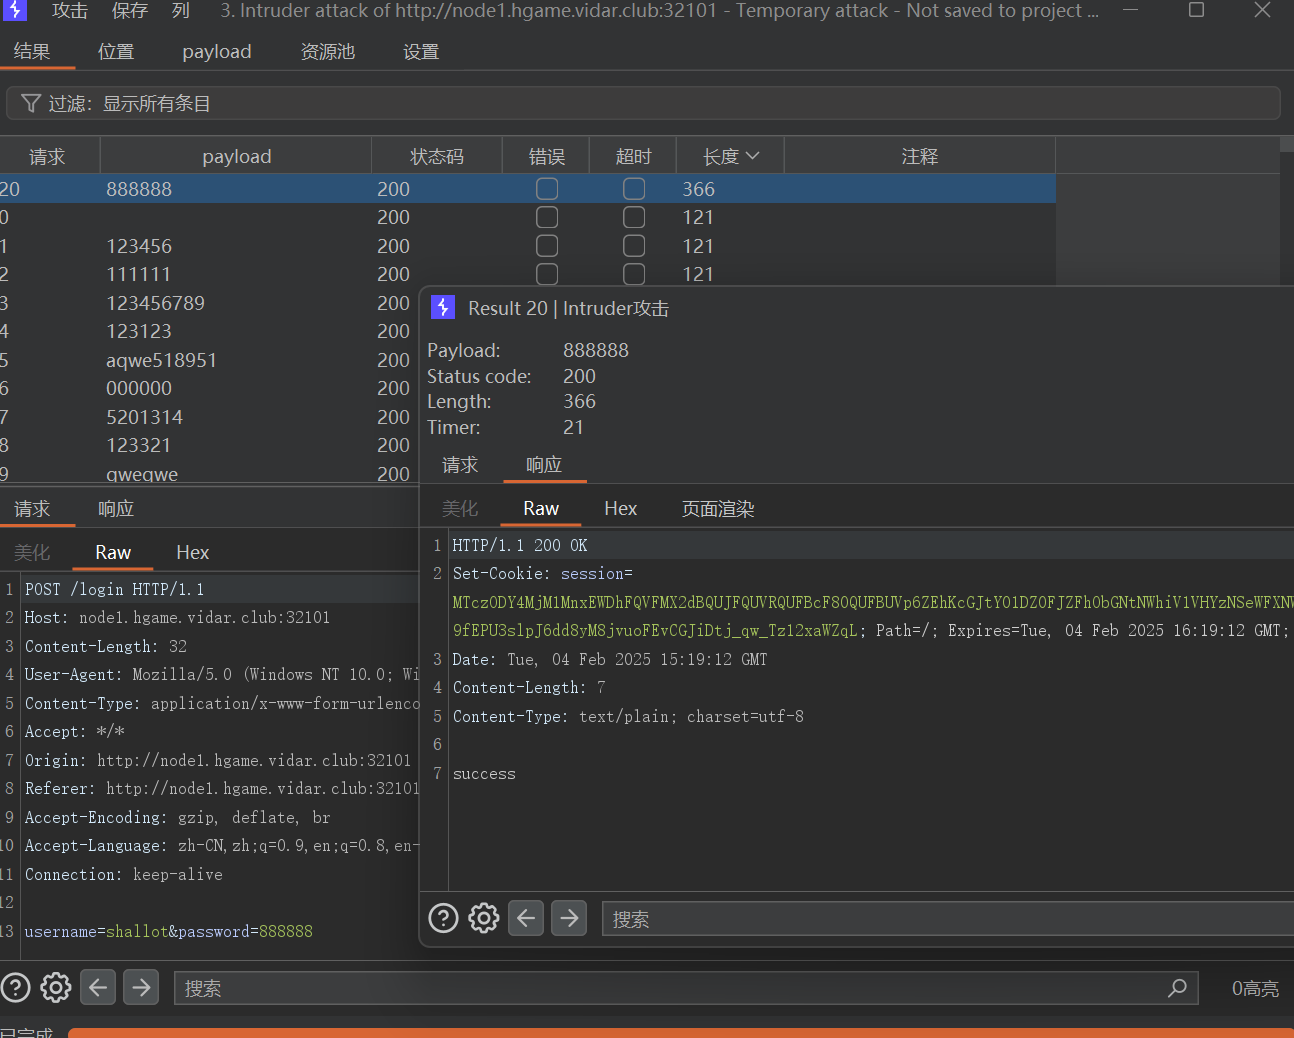The width and height of the screenshot is (1294, 1038).
Task: Select the Hex view in the Result 20 popup
Action: click(620, 509)
